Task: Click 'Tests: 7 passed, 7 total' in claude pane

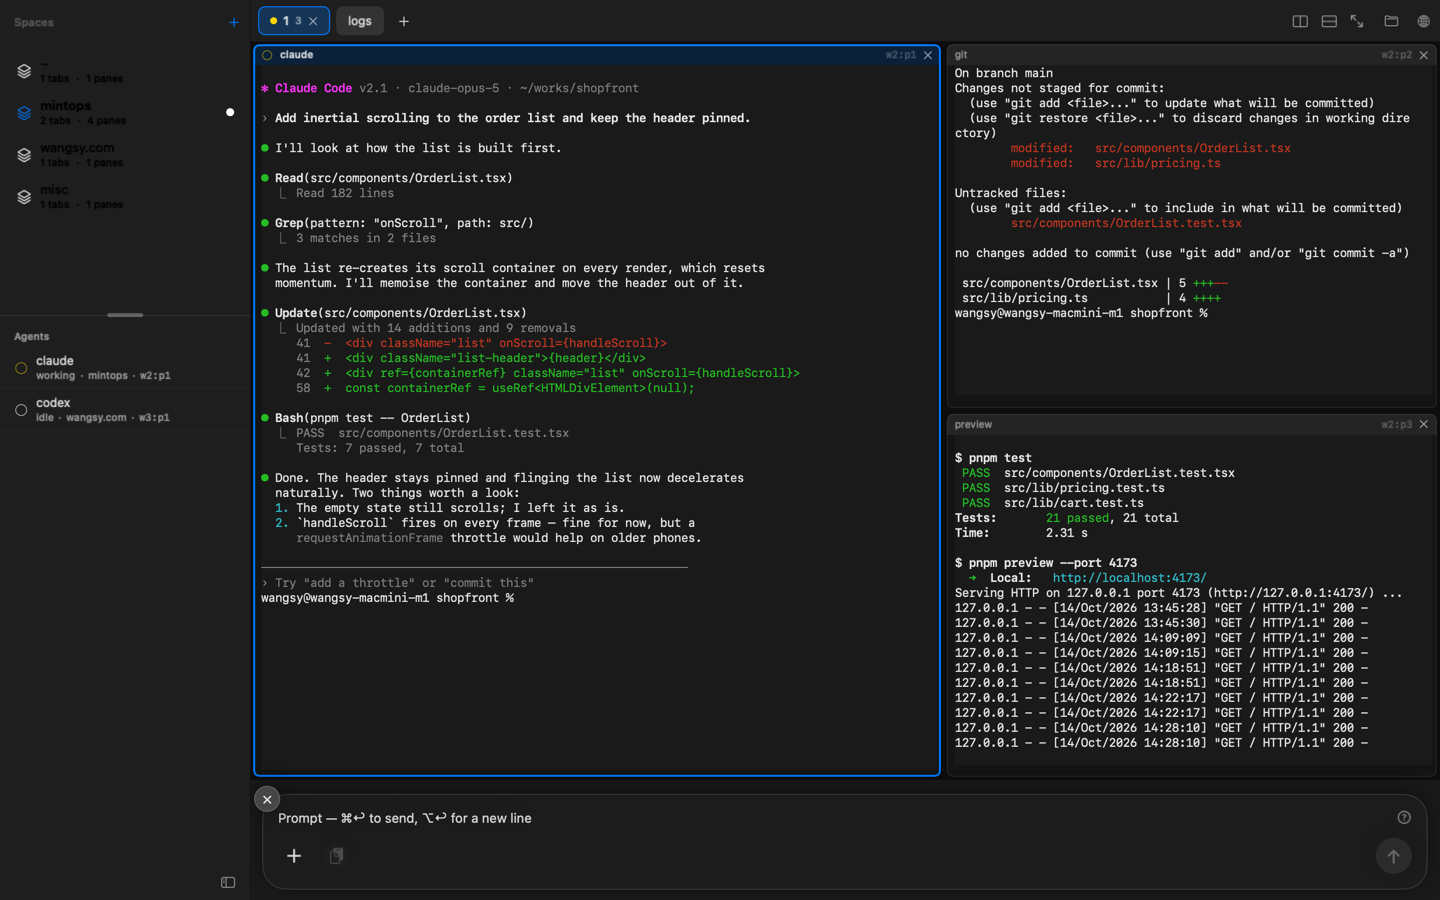Action: (380, 448)
